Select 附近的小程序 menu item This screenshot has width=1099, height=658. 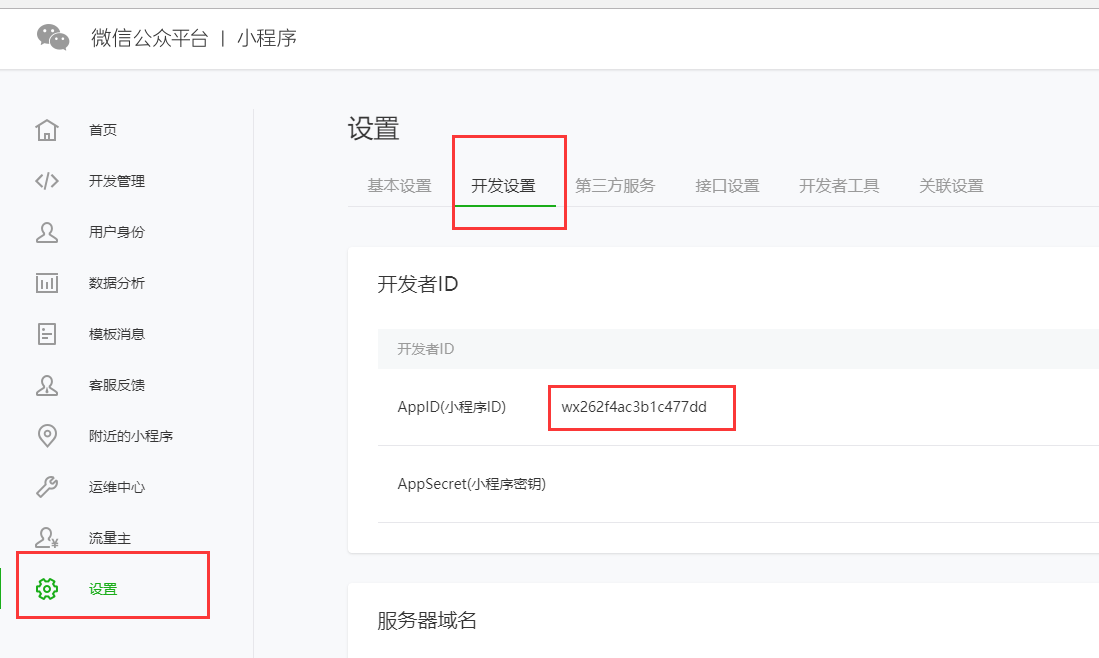point(131,436)
